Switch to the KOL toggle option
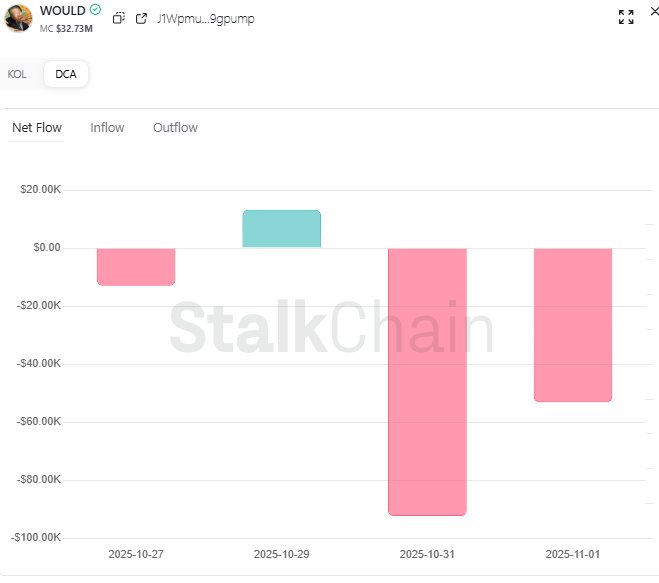This screenshot has width=659, height=583. [17, 74]
